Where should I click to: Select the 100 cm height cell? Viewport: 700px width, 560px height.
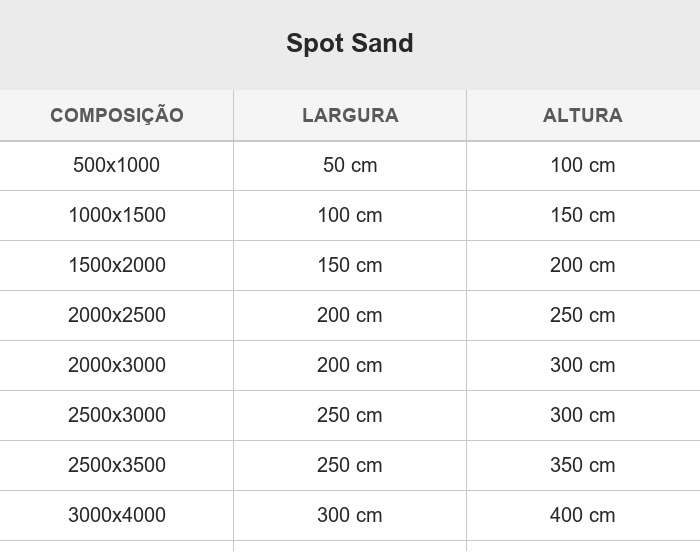[x=583, y=166]
